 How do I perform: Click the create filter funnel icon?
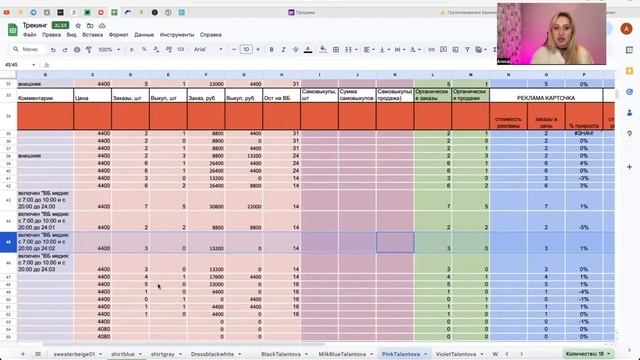pyautogui.click(x=467, y=49)
